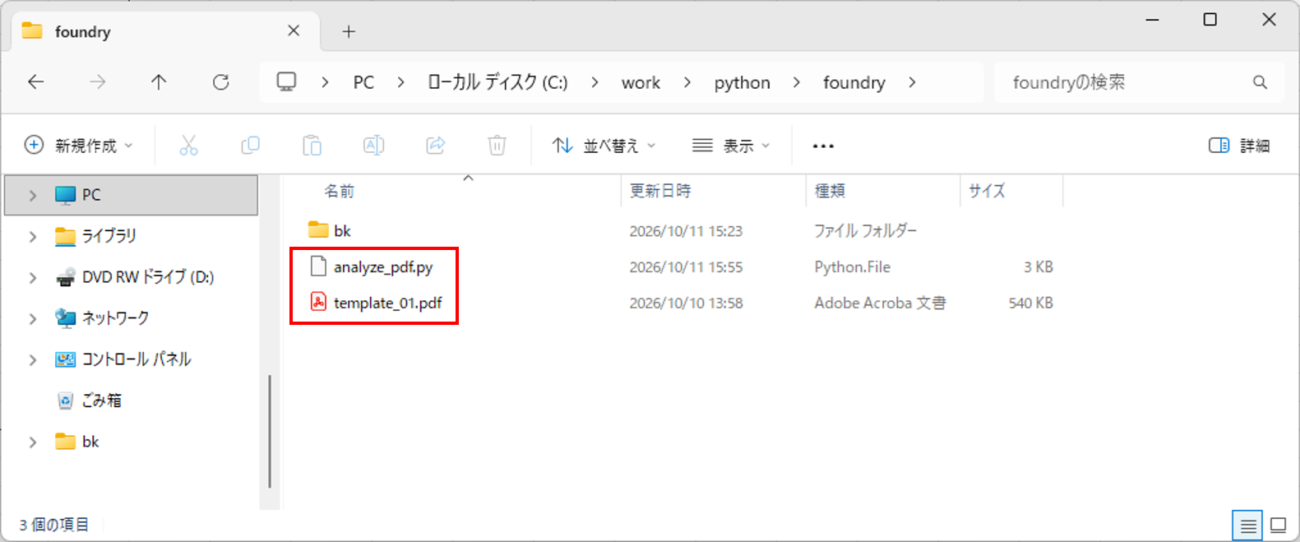Open the three-dots See more menu
Image resolution: width=1300 pixels, height=542 pixels.
point(823,146)
